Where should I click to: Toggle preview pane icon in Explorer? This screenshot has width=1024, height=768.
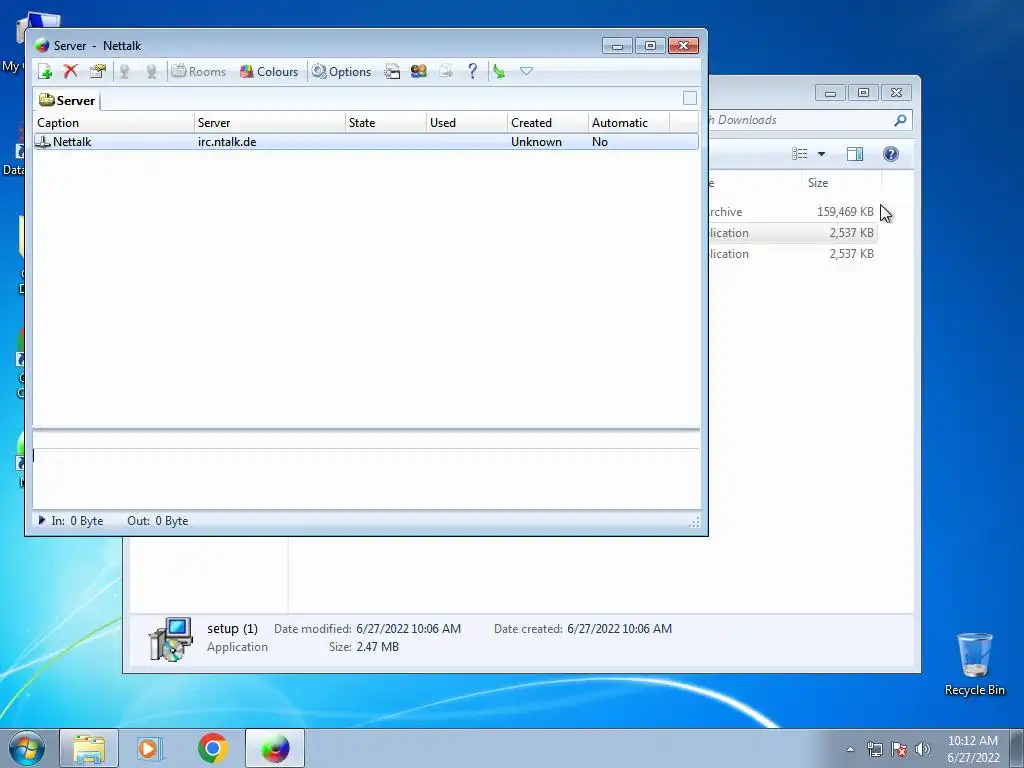[x=855, y=154]
